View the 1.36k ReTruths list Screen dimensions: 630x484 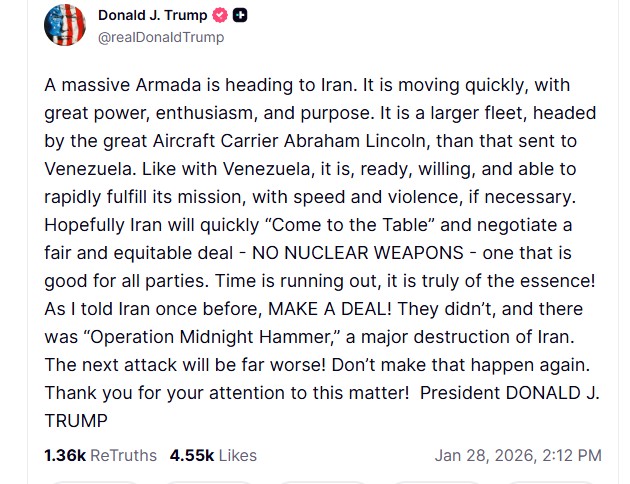click(100, 455)
